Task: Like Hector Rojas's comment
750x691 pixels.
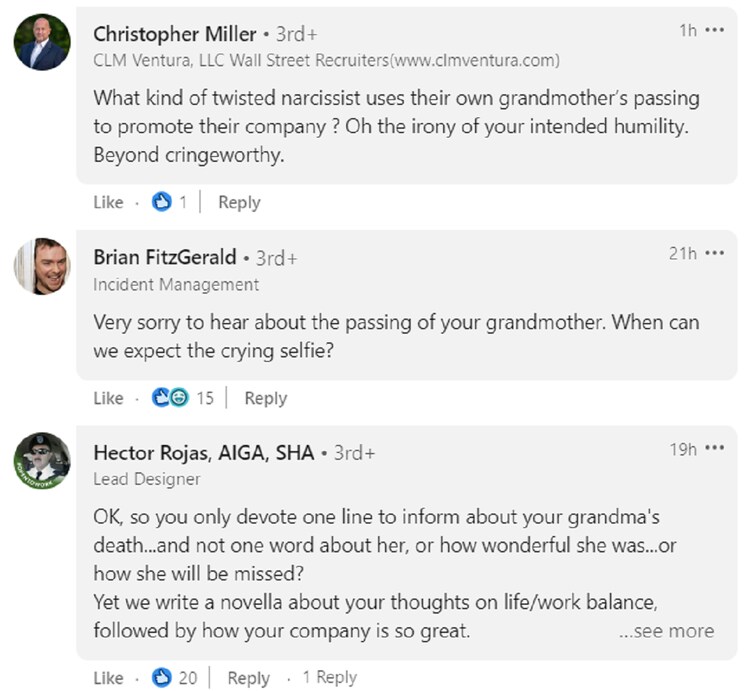Action: point(108,678)
